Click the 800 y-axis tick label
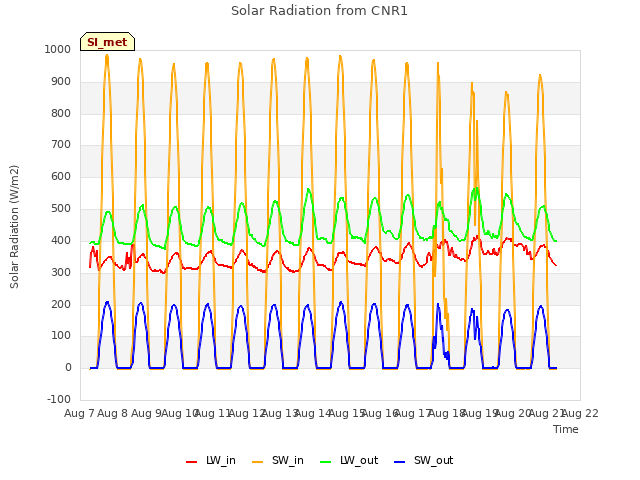 pyautogui.click(x=61, y=113)
